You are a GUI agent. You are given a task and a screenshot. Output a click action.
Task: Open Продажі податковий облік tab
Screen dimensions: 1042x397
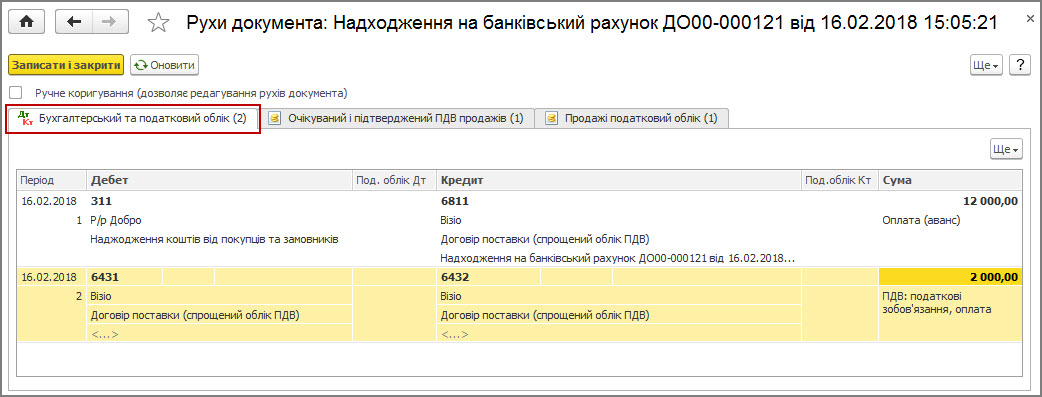(631, 119)
